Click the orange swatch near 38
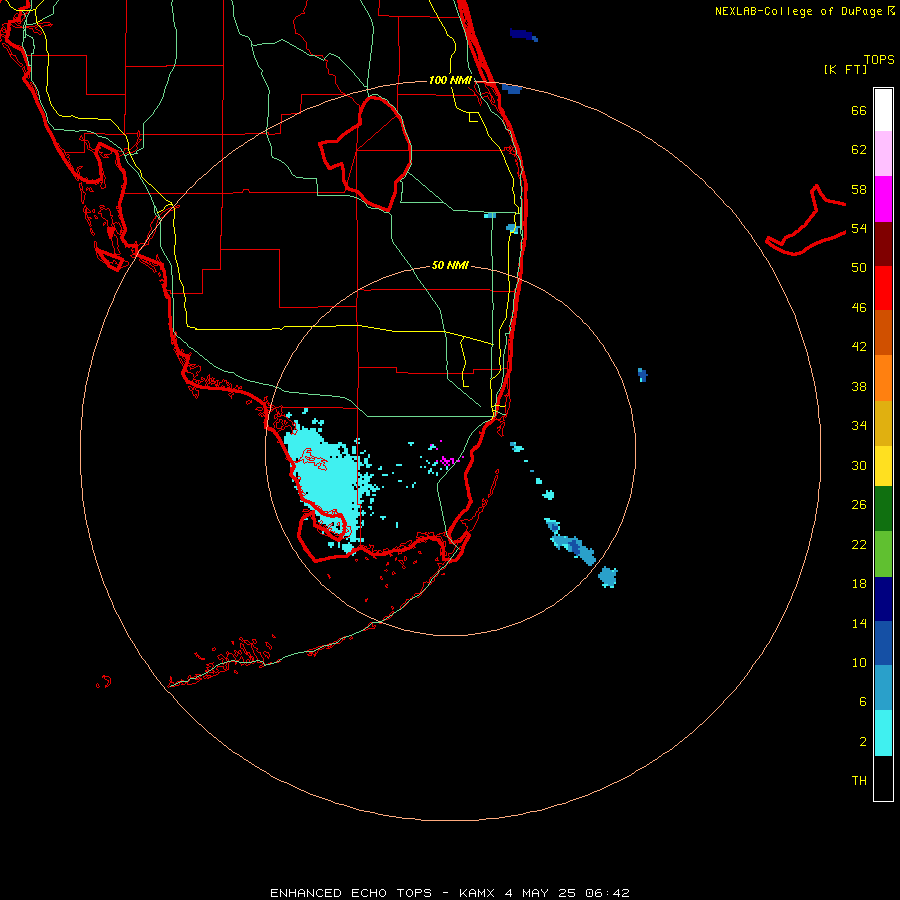Image resolution: width=900 pixels, height=900 pixels. 883,378
